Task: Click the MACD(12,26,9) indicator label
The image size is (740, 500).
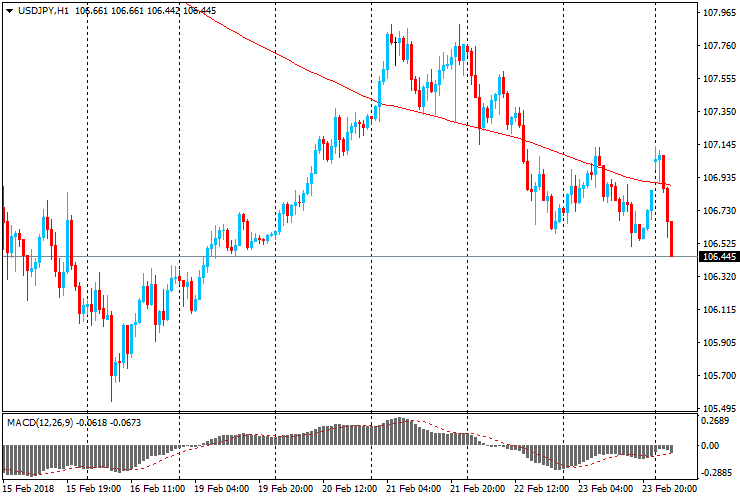Action: [x=40, y=423]
